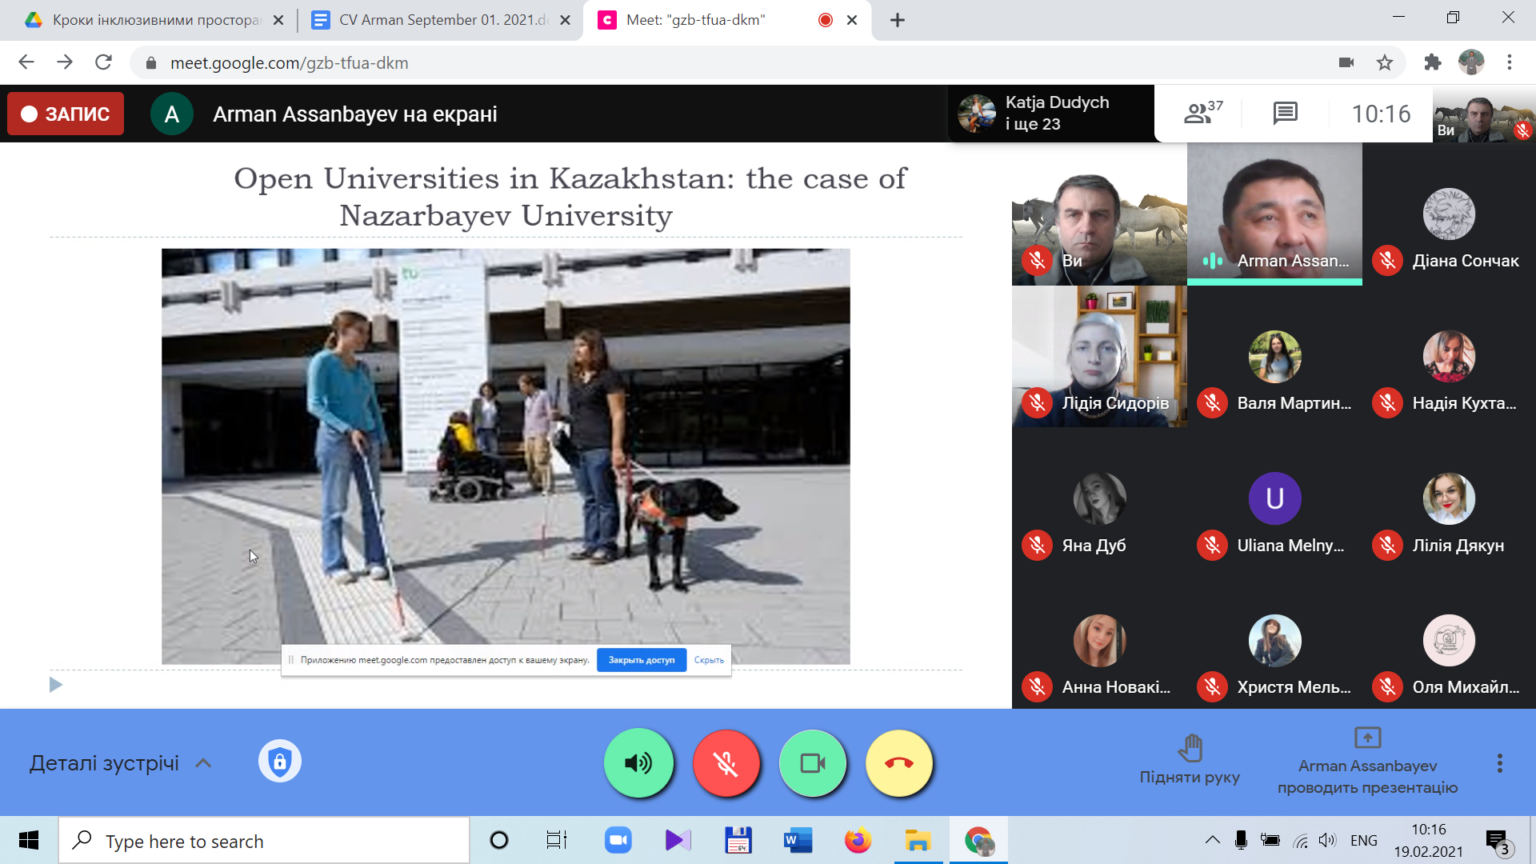1536x864 pixels.
Task: Toggle the red muted microphone button
Action: tap(726, 763)
